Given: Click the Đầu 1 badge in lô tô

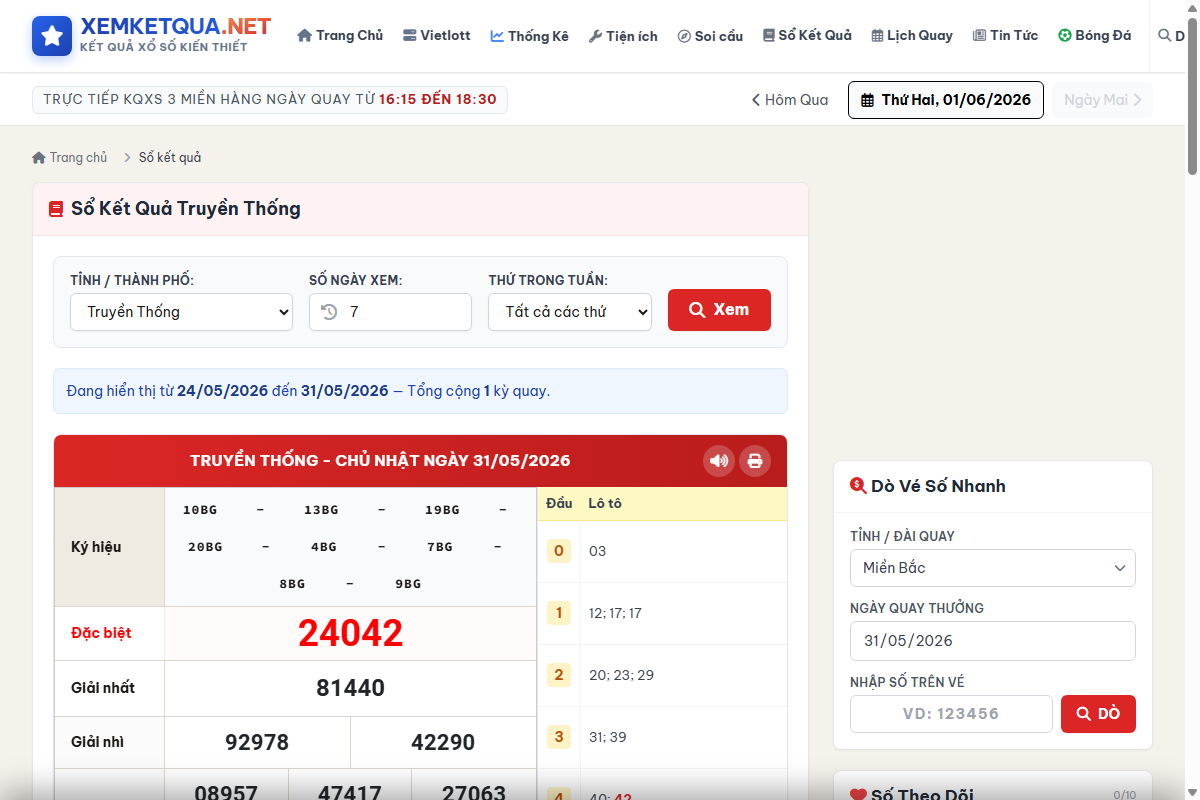Looking at the screenshot, I should [558, 613].
